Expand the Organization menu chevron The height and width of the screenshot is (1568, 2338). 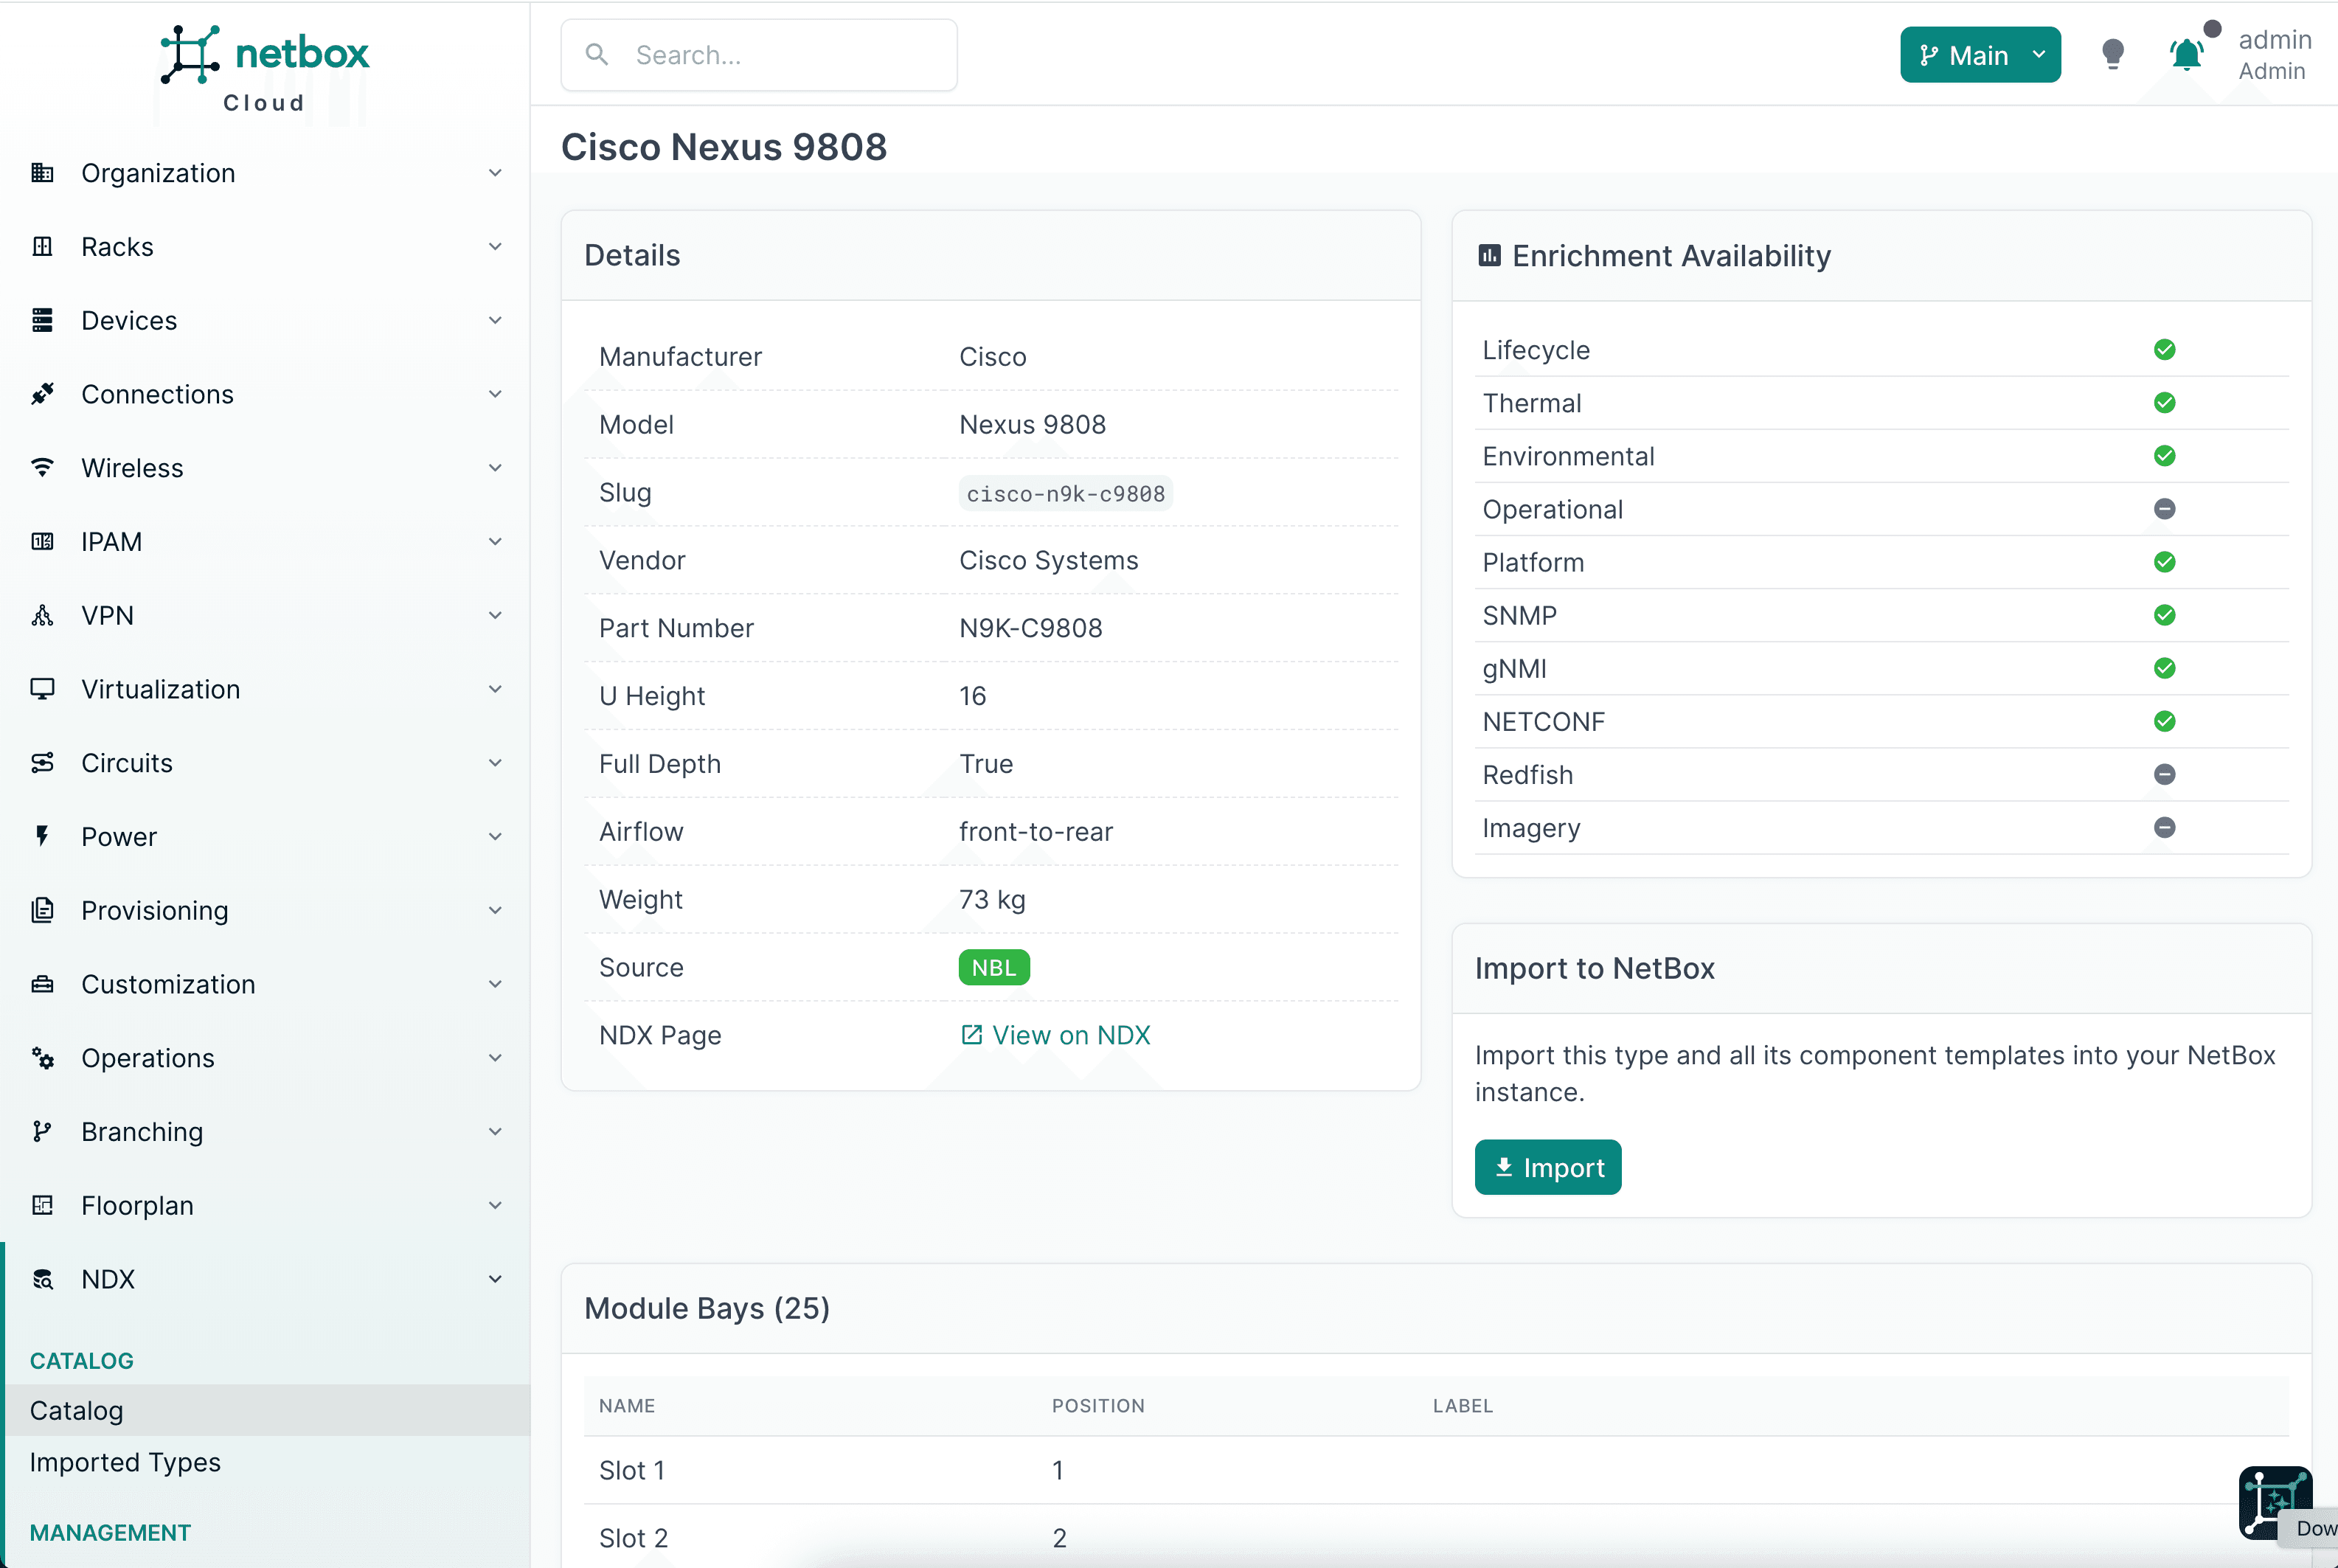tap(495, 173)
